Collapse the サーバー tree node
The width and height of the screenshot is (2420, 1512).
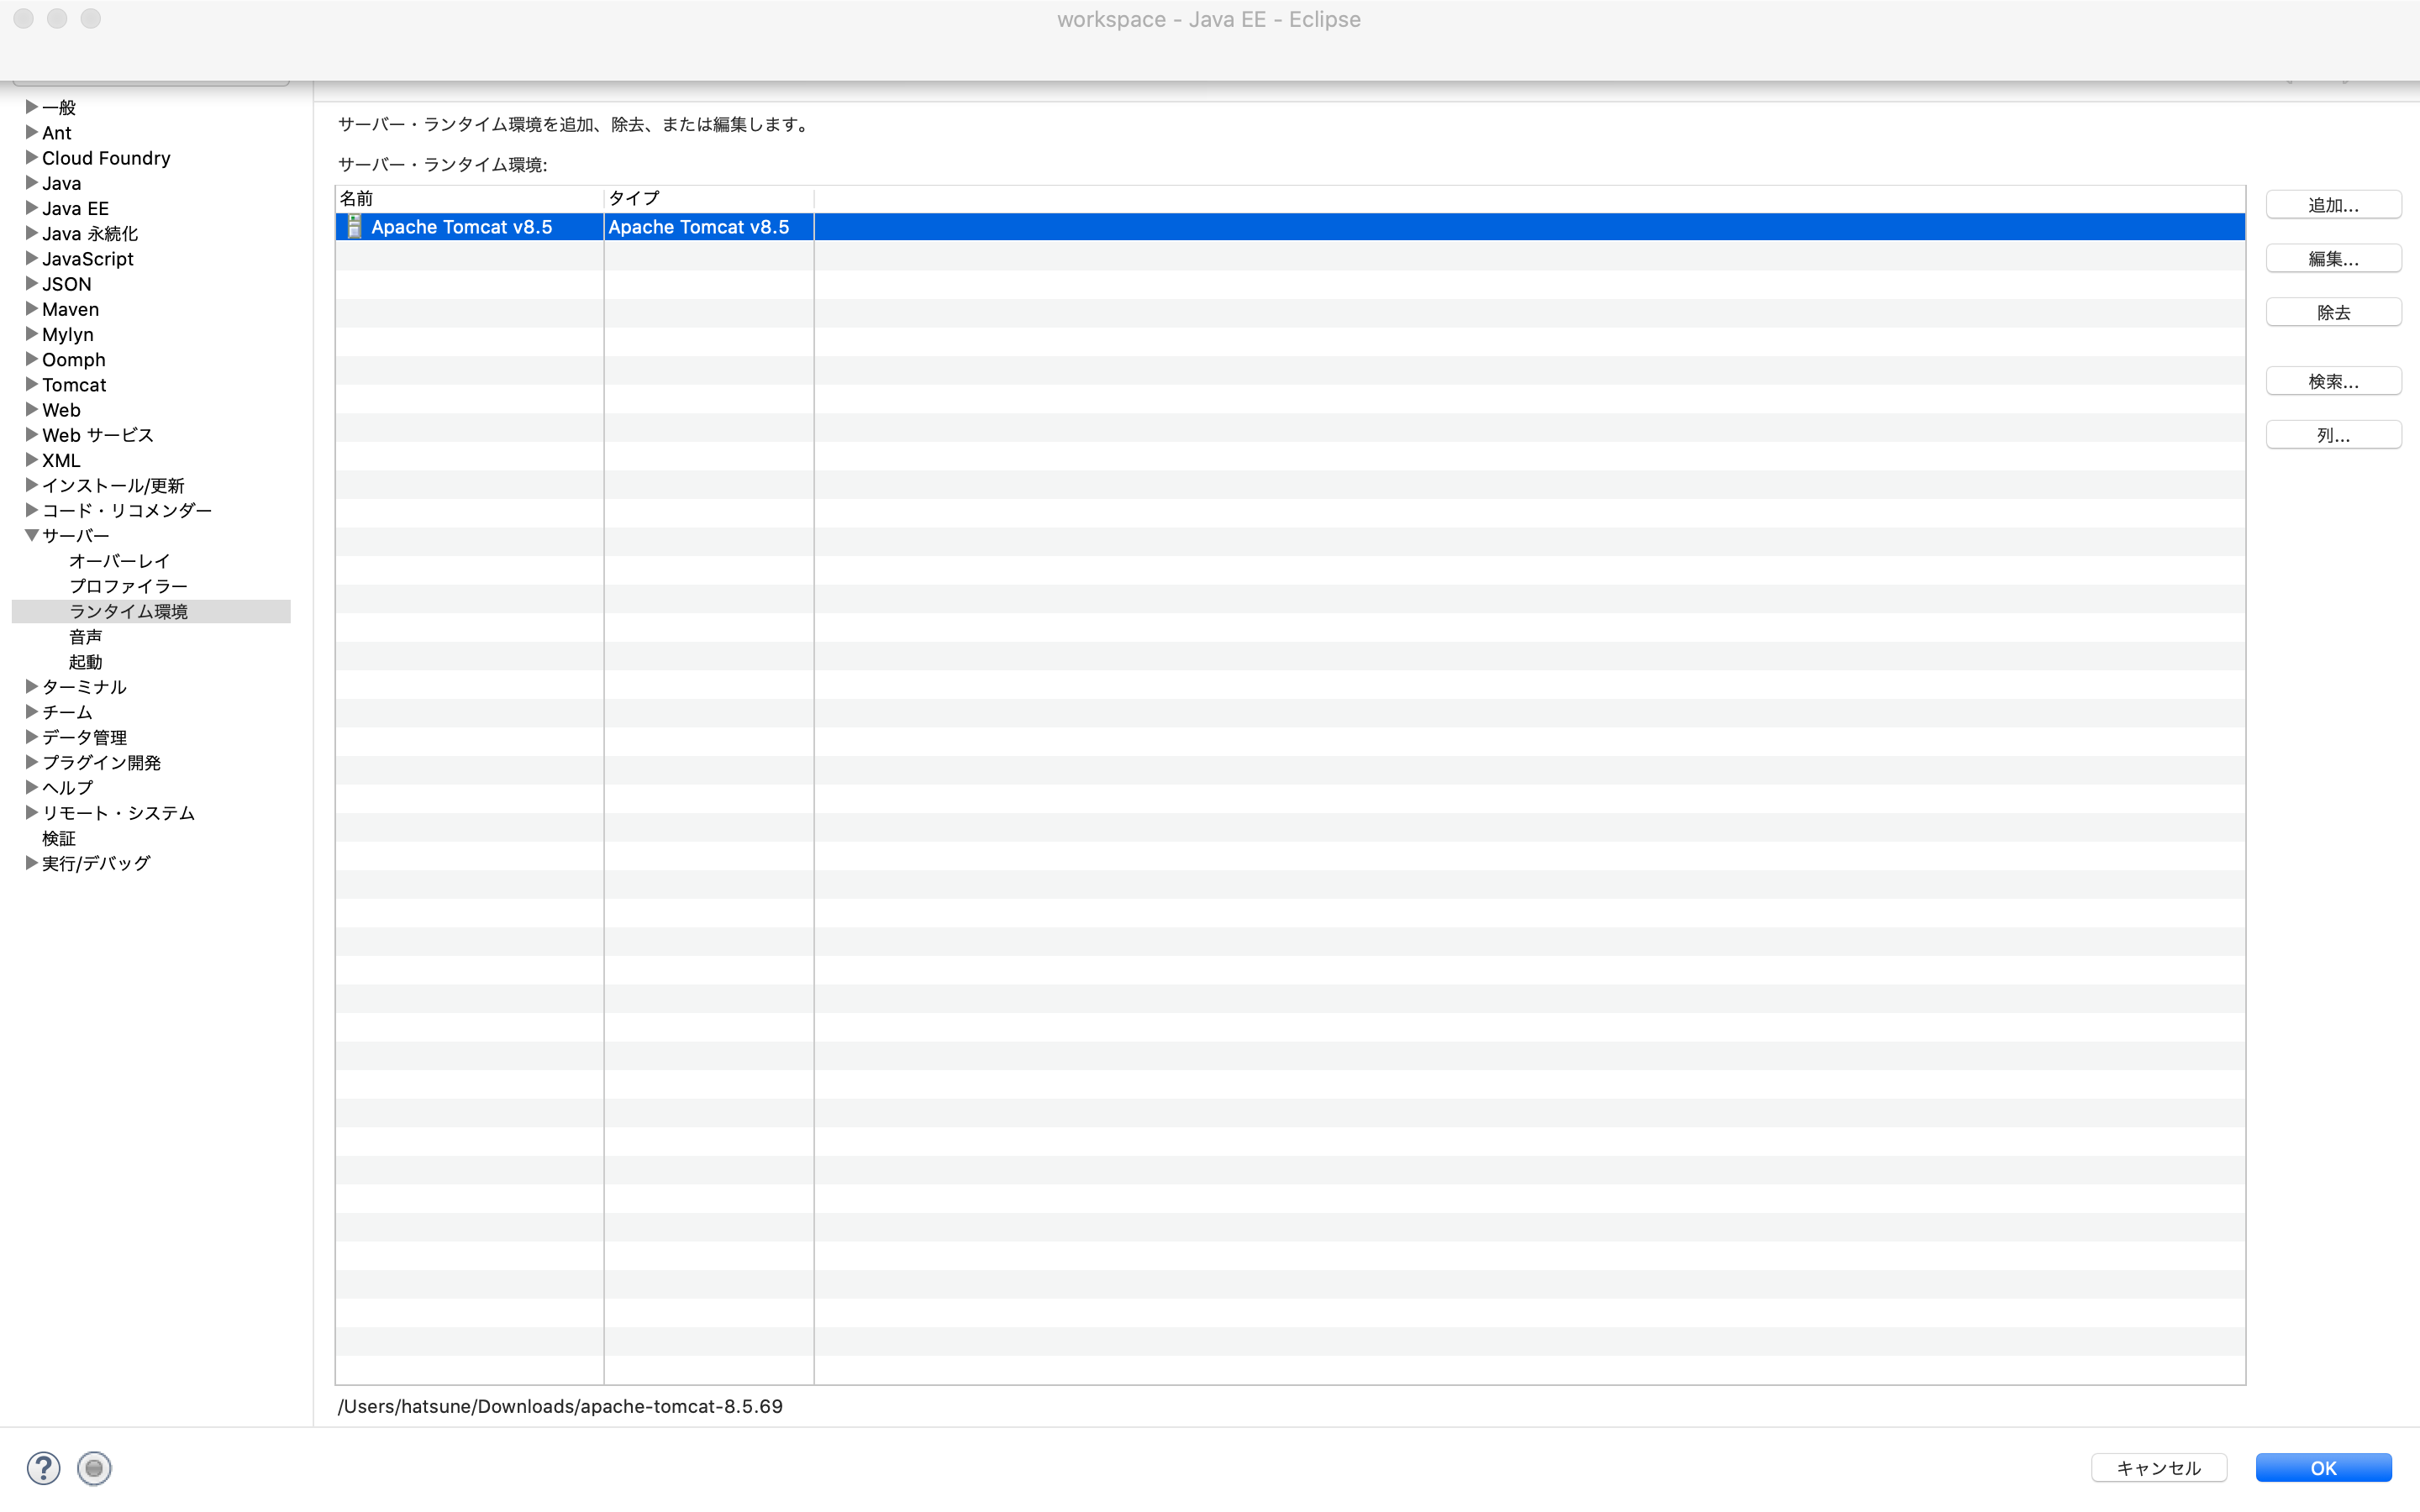[x=31, y=536]
